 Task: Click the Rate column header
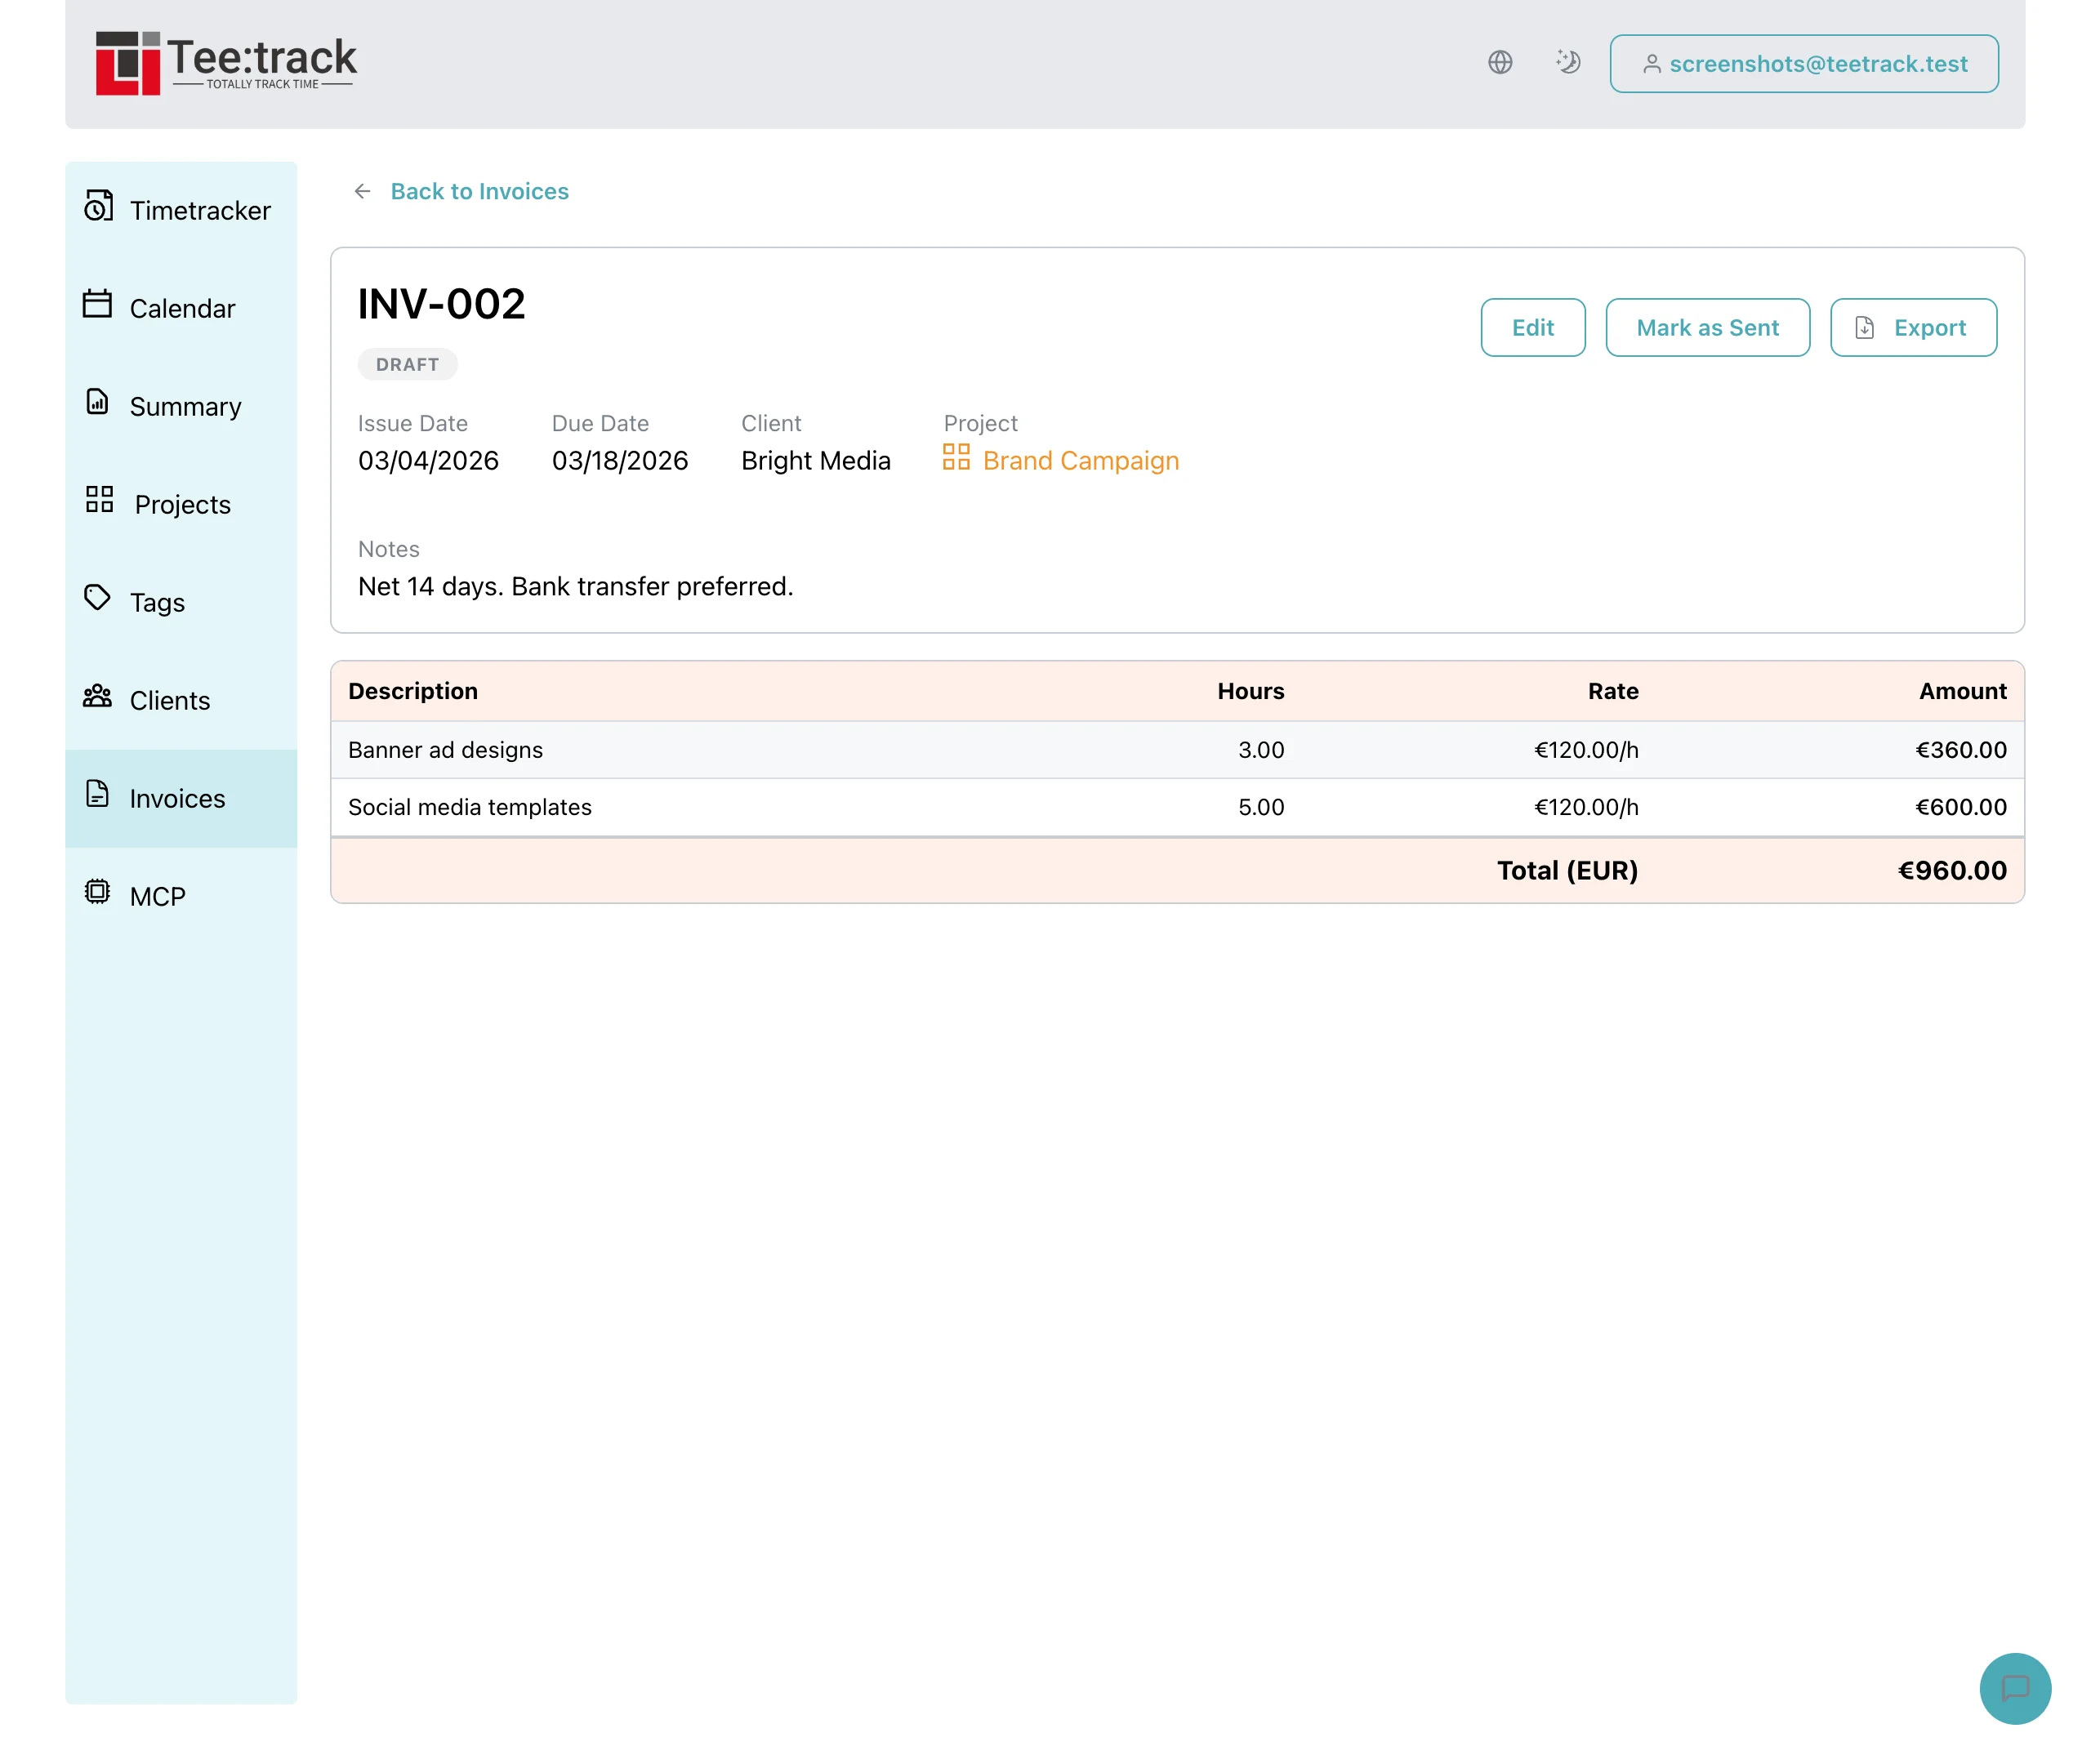(x=1613, y=691)
